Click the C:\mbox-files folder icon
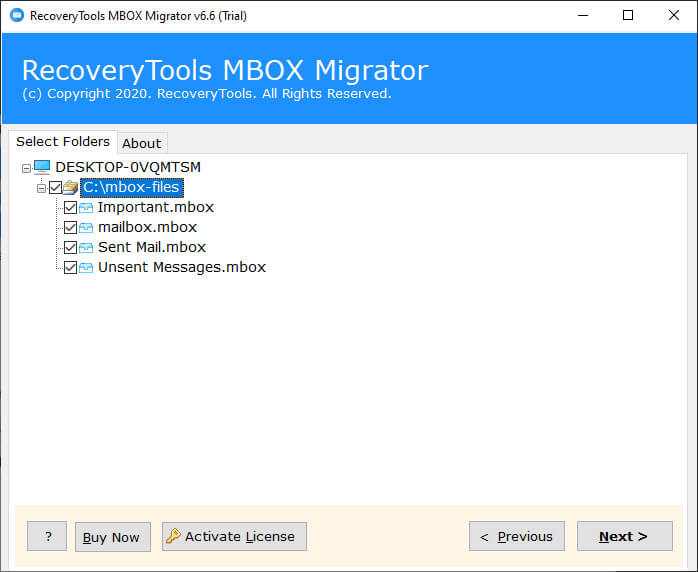This screenshot has height=572, width=698. tap(70, 187)
